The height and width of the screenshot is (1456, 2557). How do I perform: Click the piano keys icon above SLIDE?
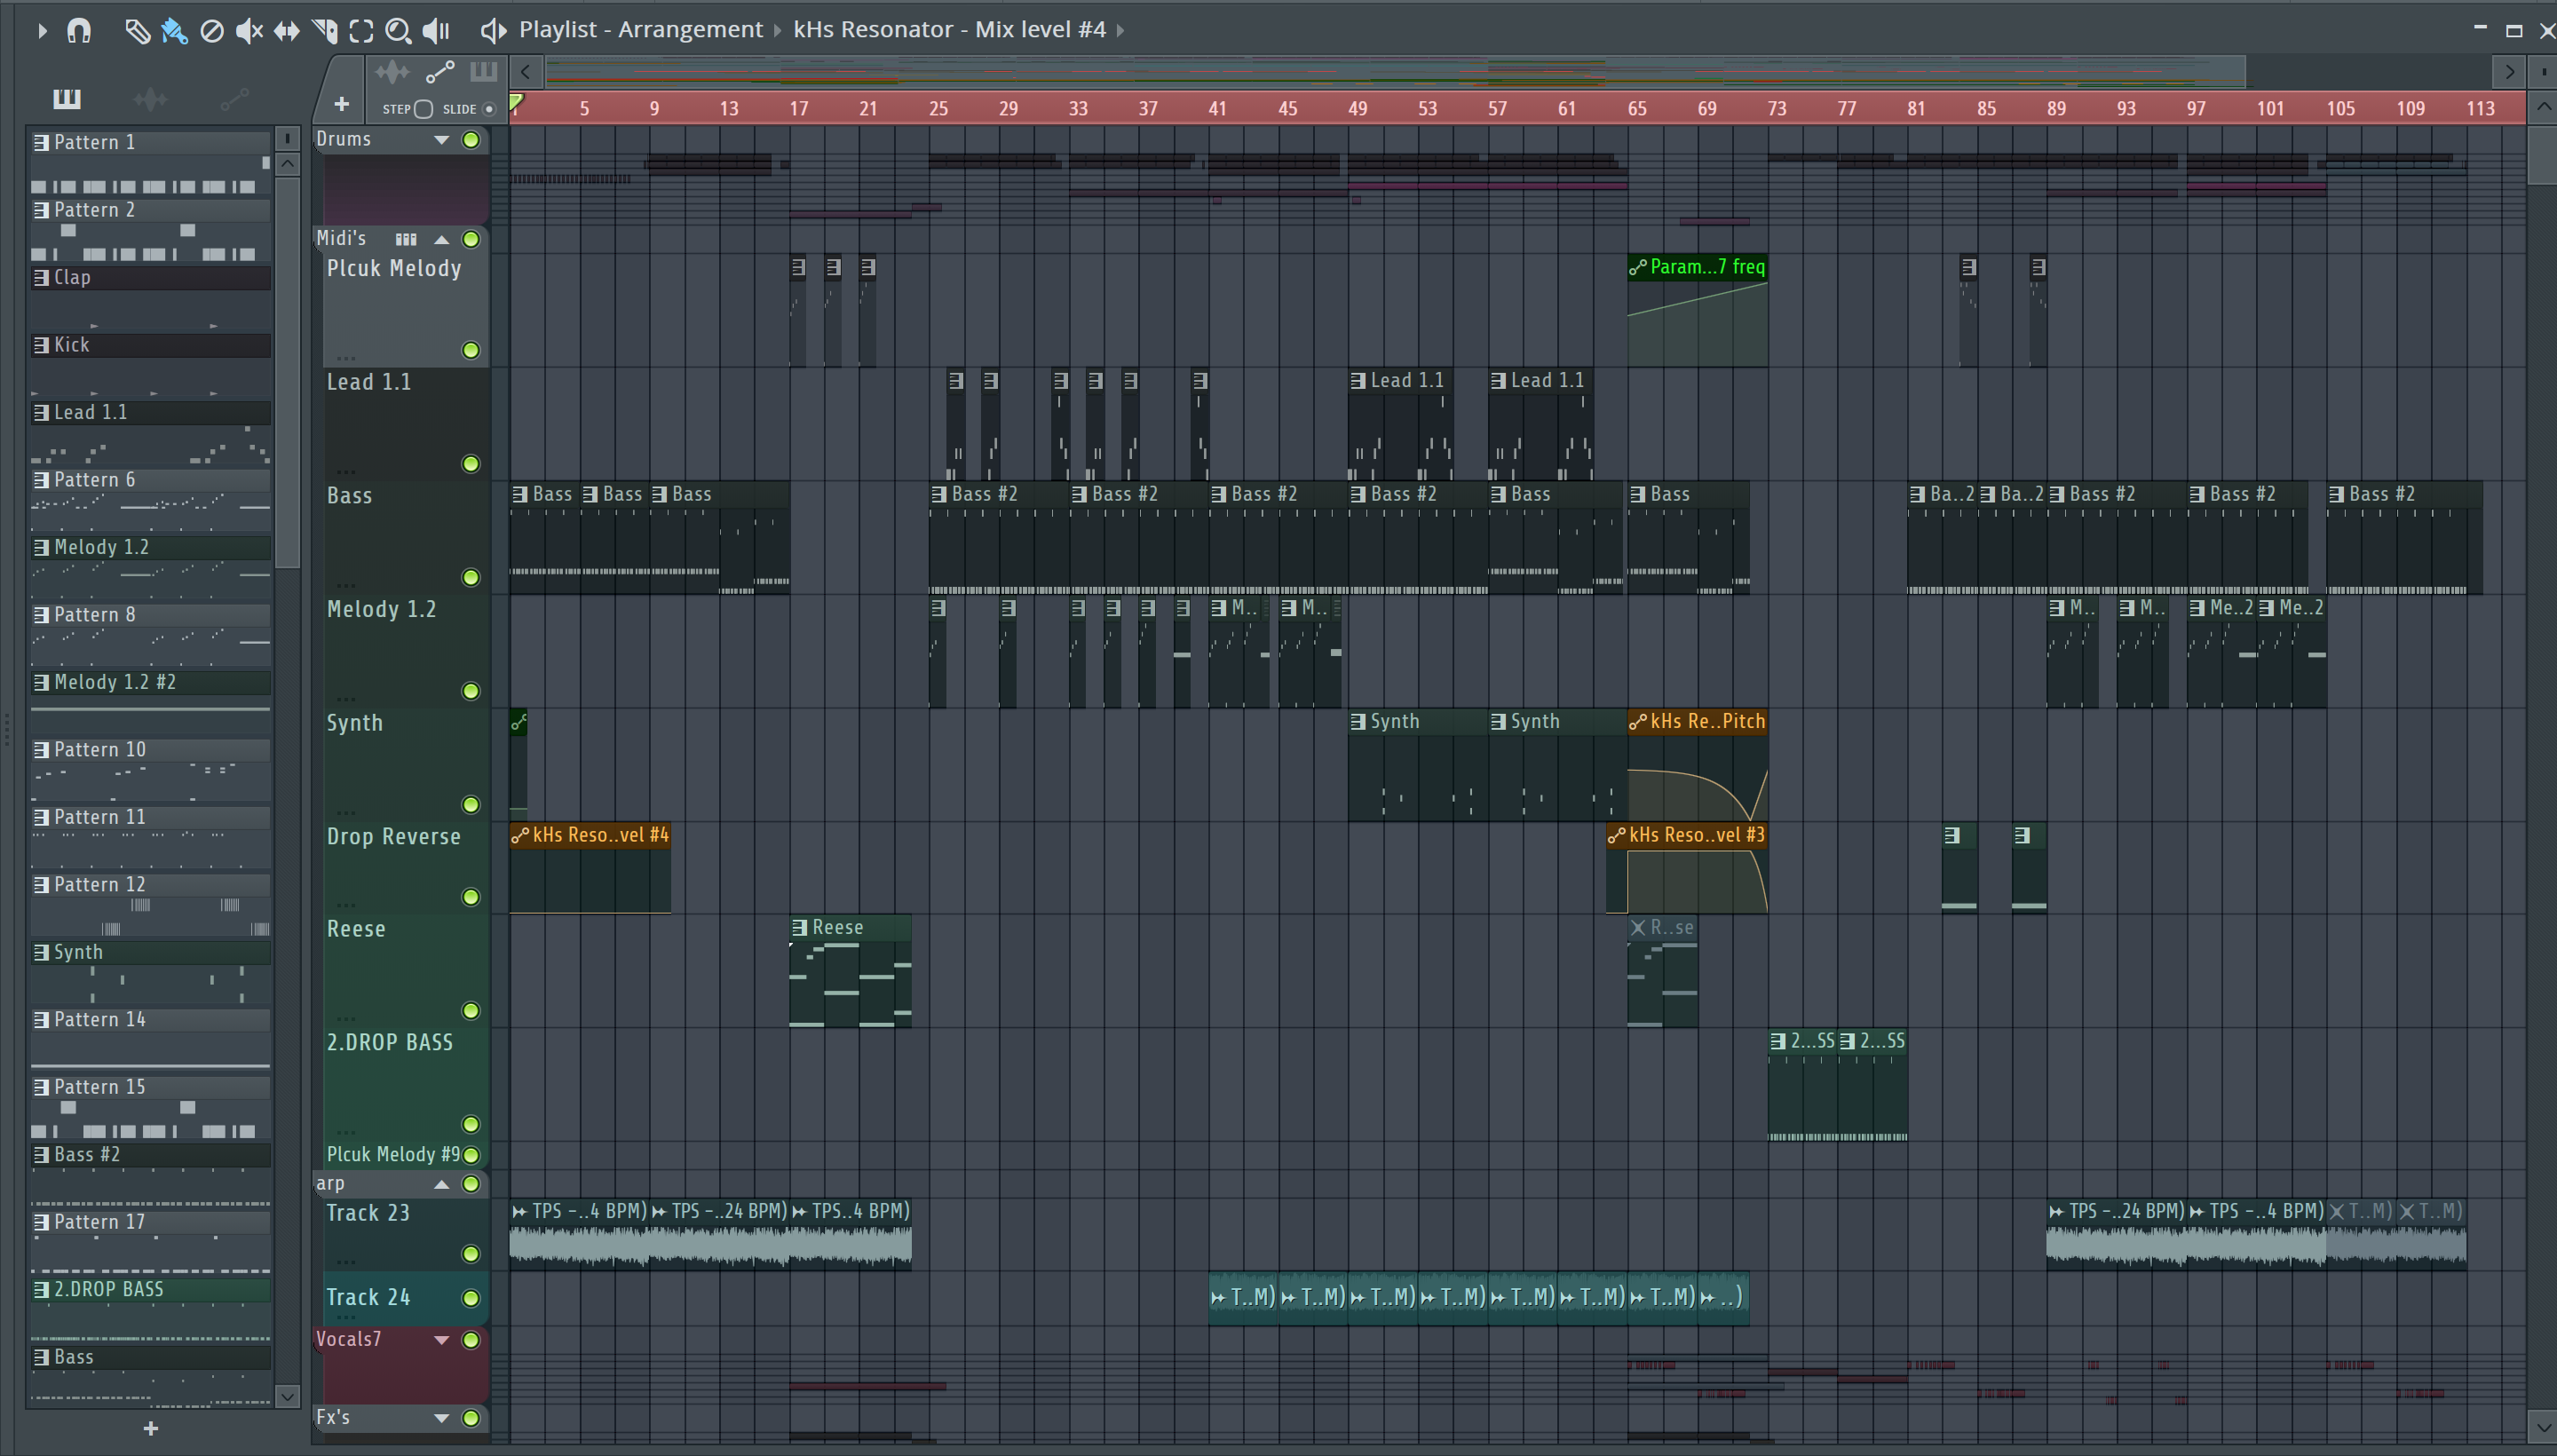point(483,71)
